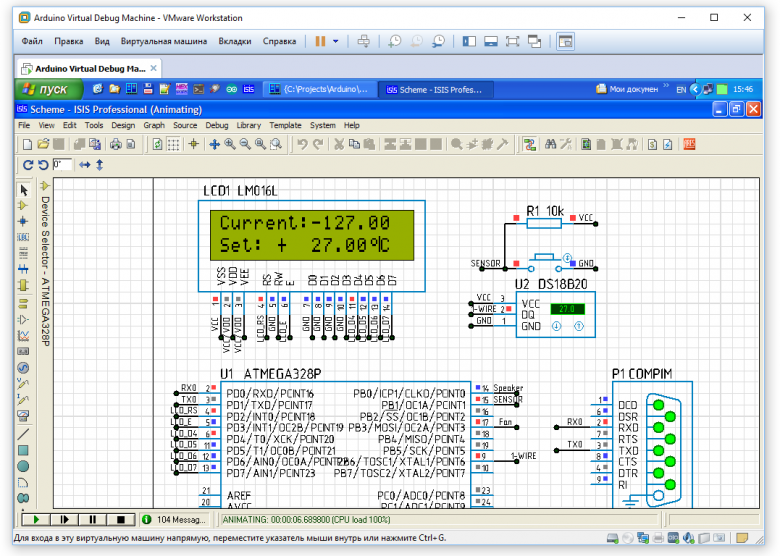This screenshot has height=556, width=780.
Task: Select the Selection Mode arrow tool
Action: tap(23, 190)
